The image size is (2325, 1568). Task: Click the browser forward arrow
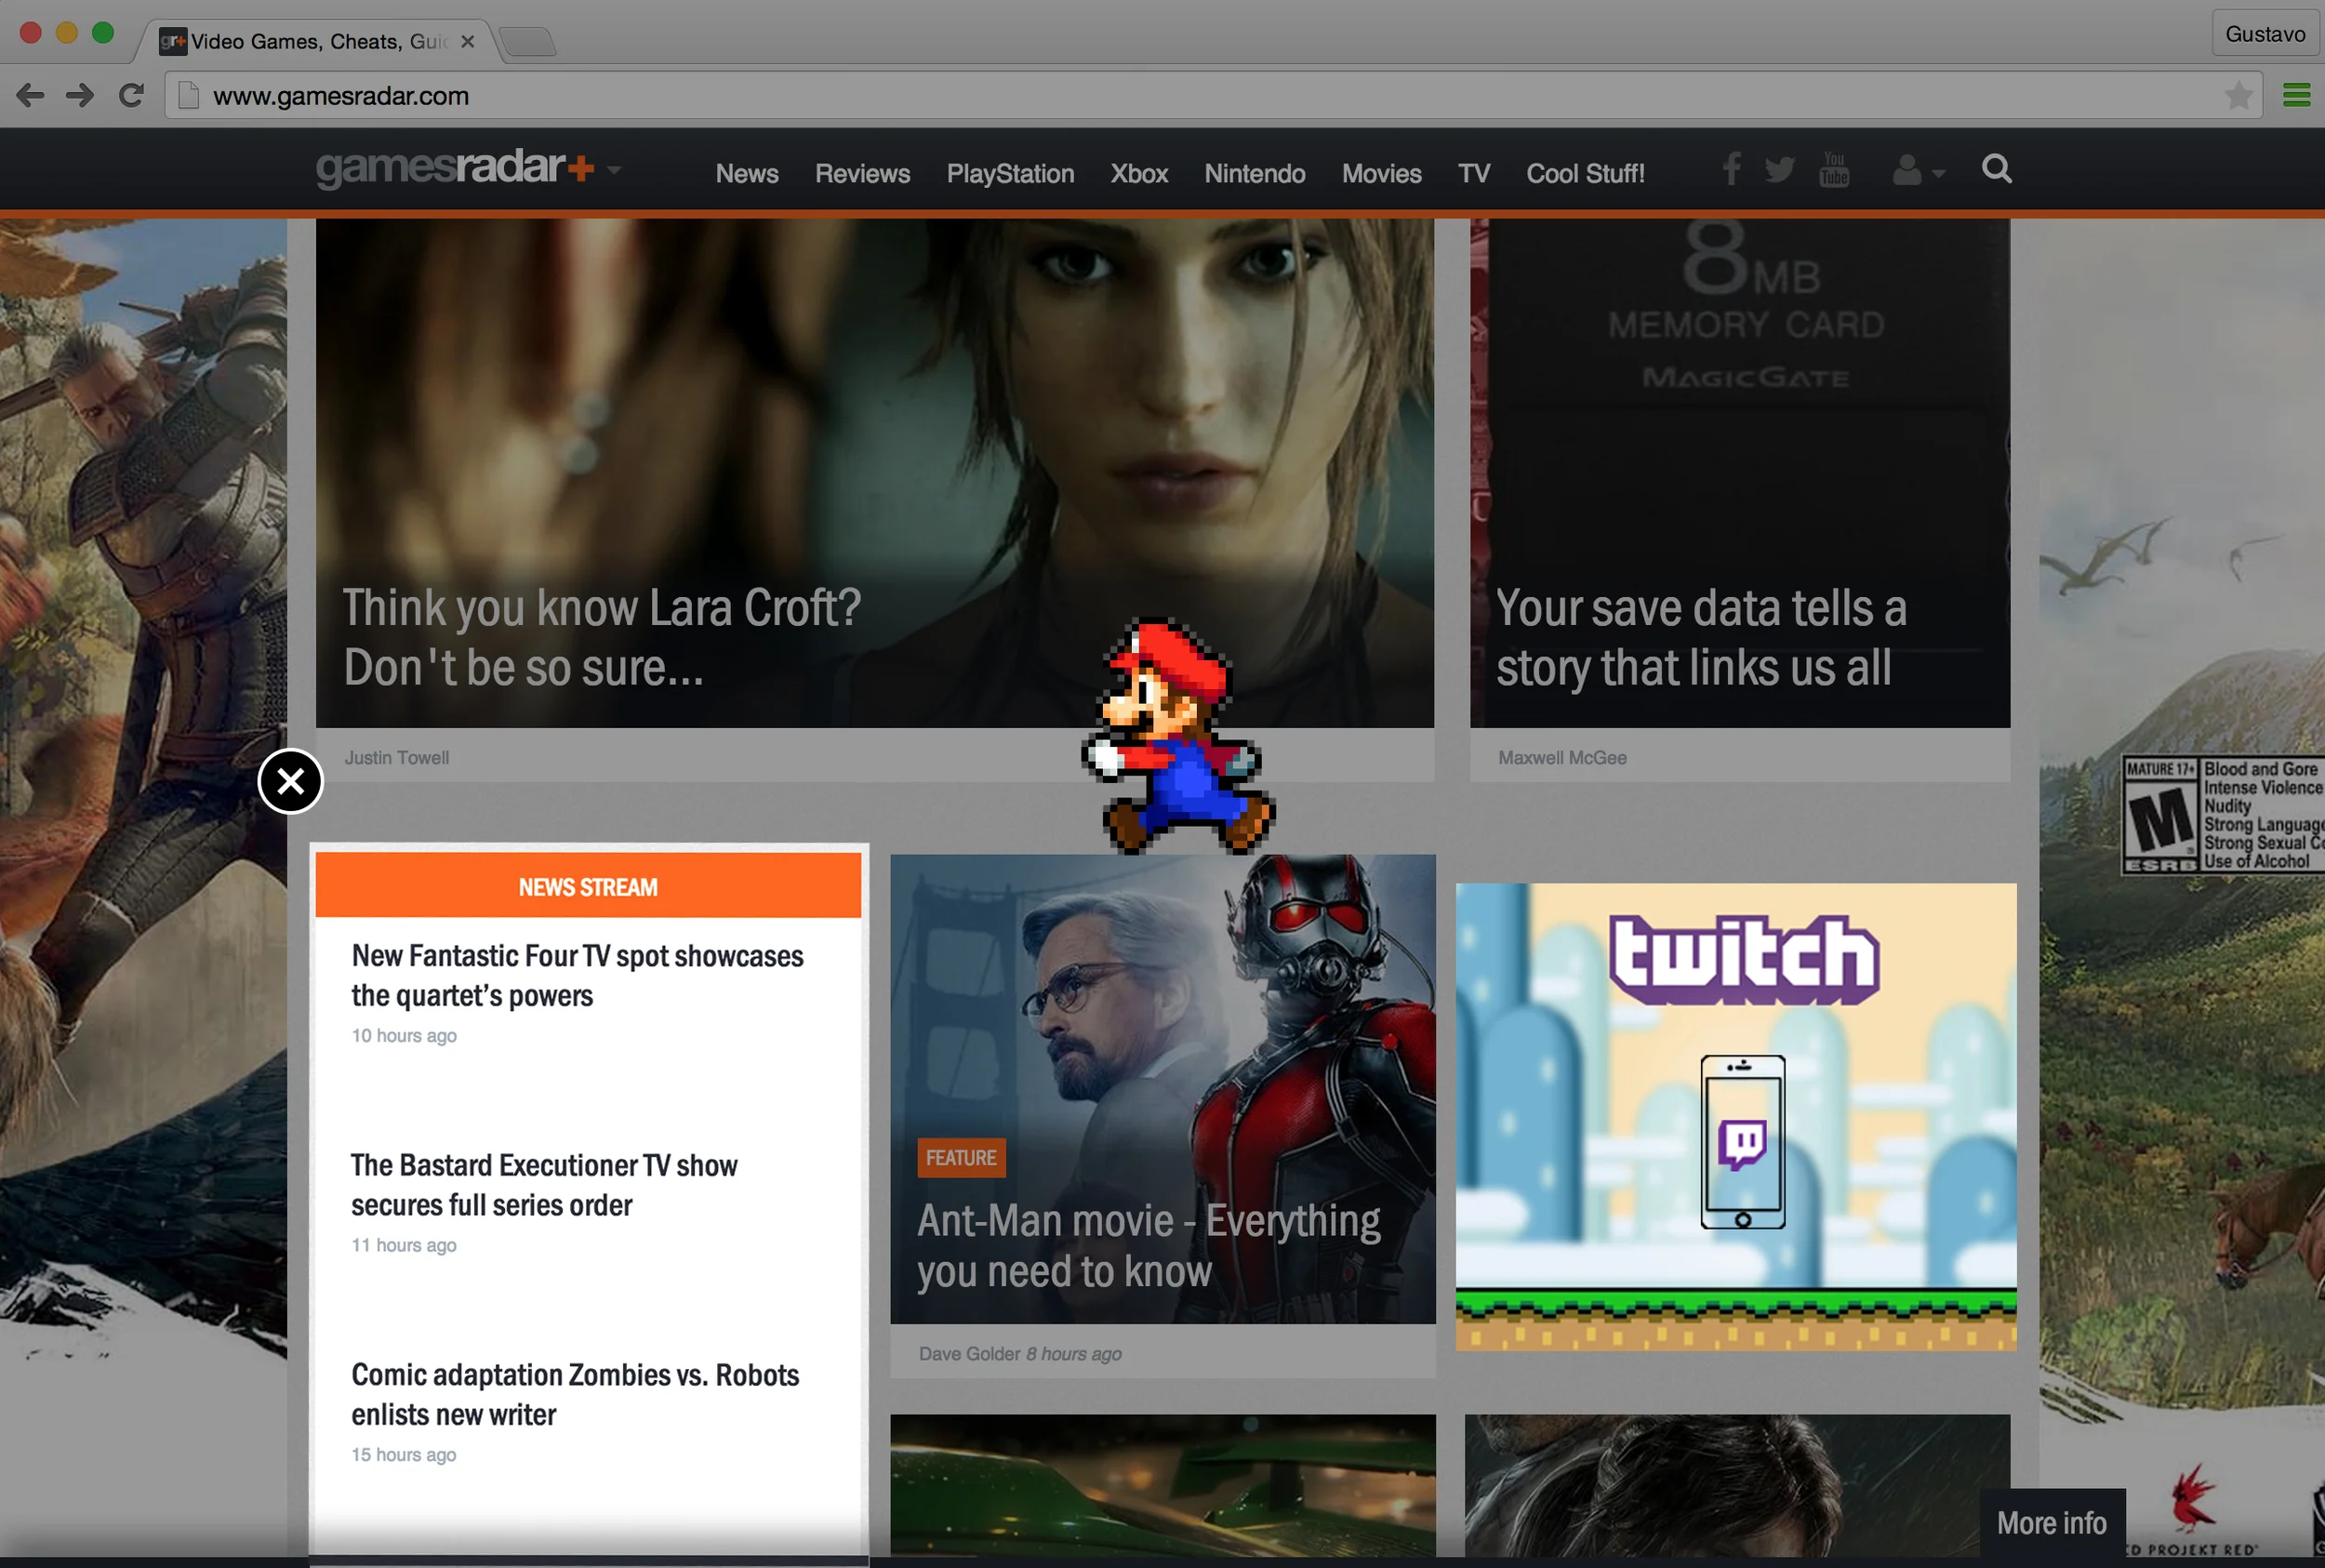click(x=80, y=96)
